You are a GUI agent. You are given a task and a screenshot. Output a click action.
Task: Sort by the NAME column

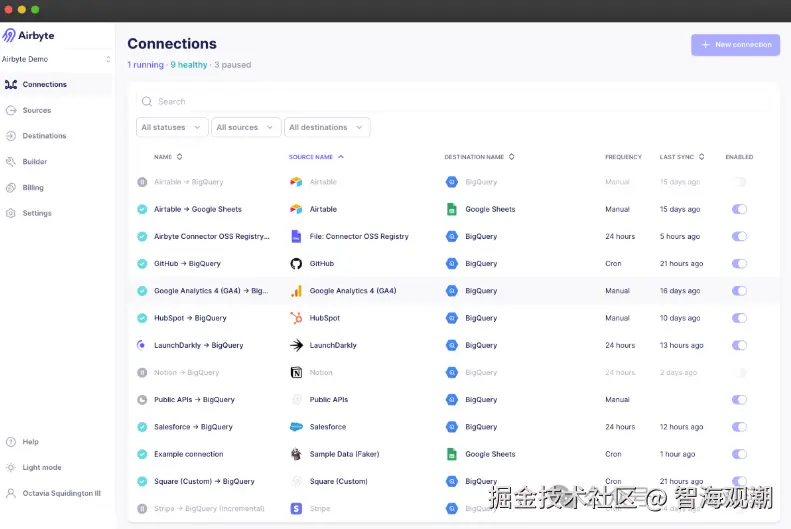click(168, 157)
